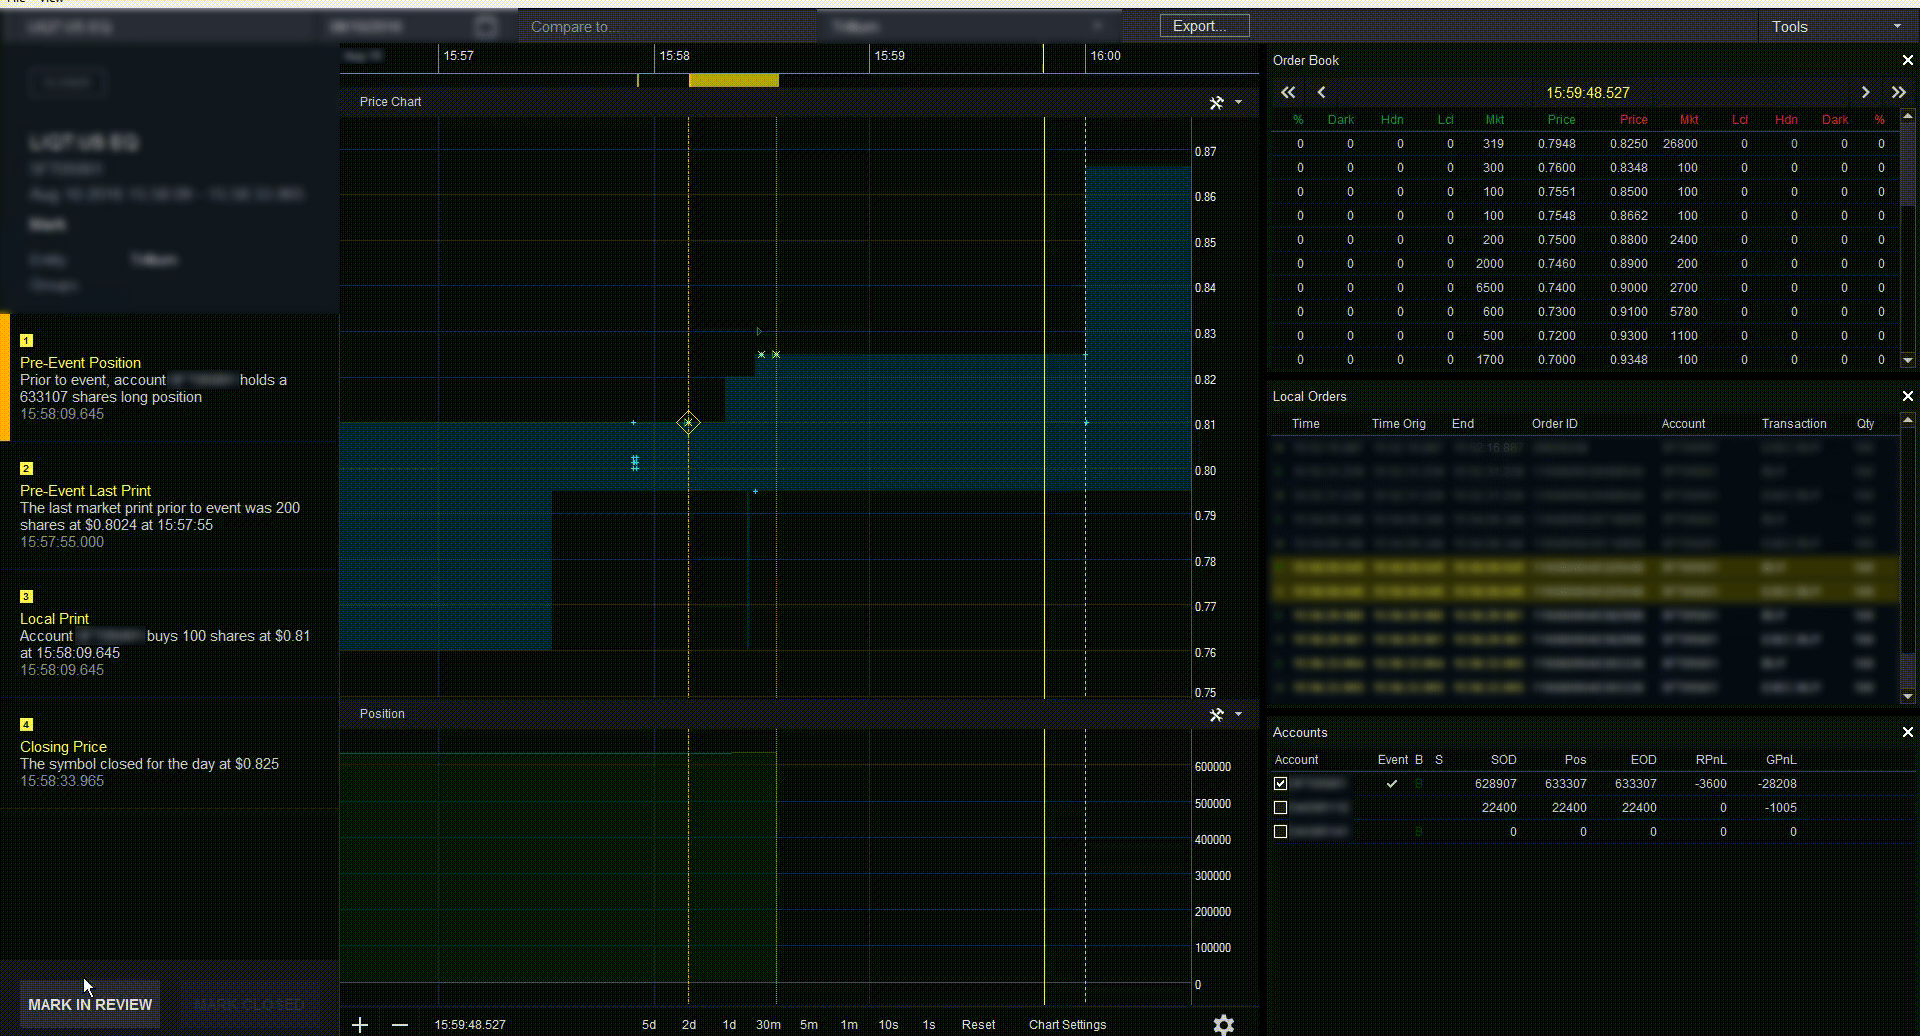Uncheck the first account checkbox
Viewport: 1920px width, 1036px height.
point(1280,784)
